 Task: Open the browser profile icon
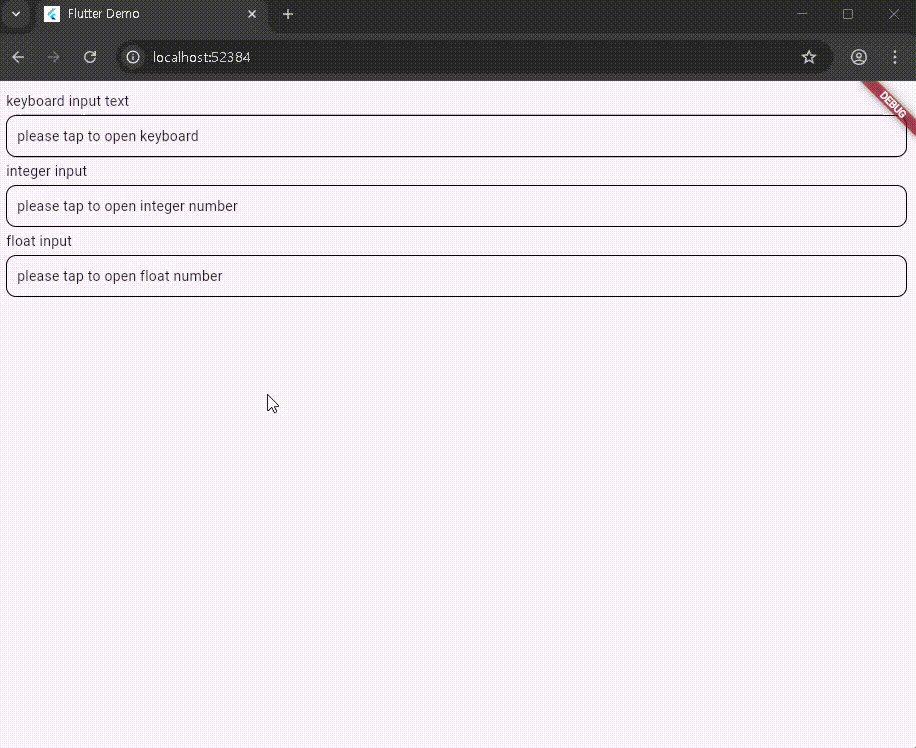859,57
